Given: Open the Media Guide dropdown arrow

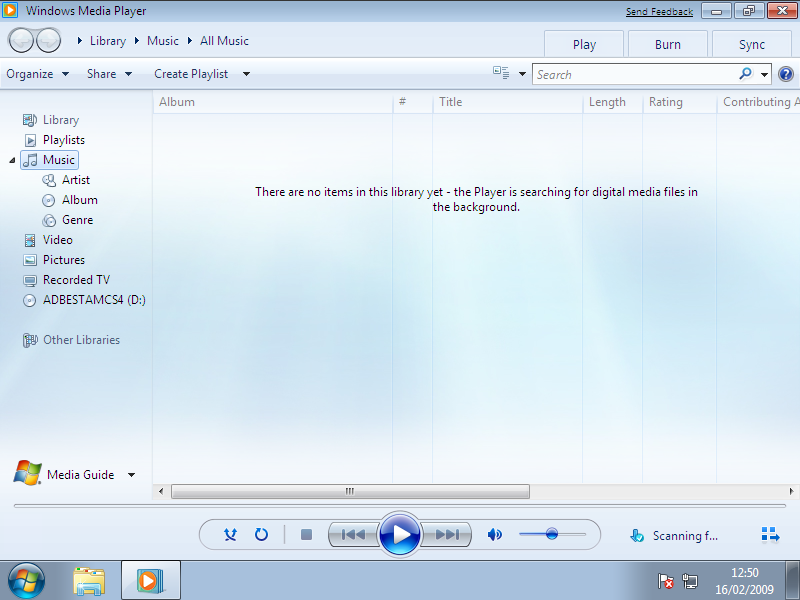Looking at the screenshot, I should pyautogui.click(x=131, y=475).
